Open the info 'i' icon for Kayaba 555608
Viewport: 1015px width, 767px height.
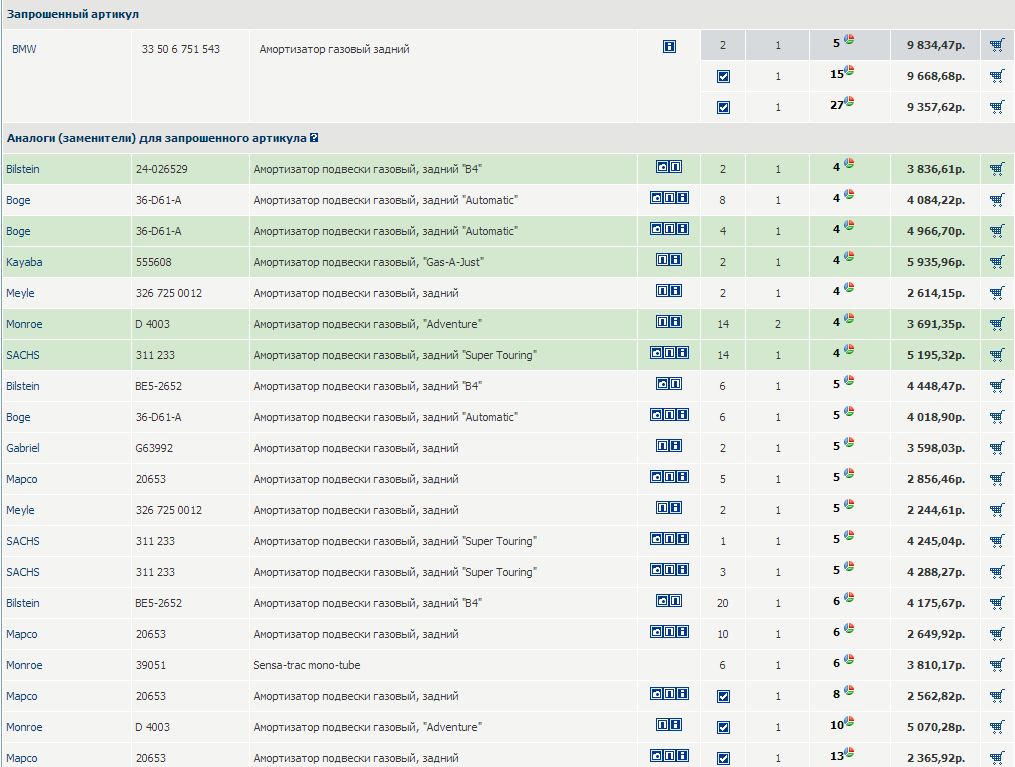click(676, 260)
